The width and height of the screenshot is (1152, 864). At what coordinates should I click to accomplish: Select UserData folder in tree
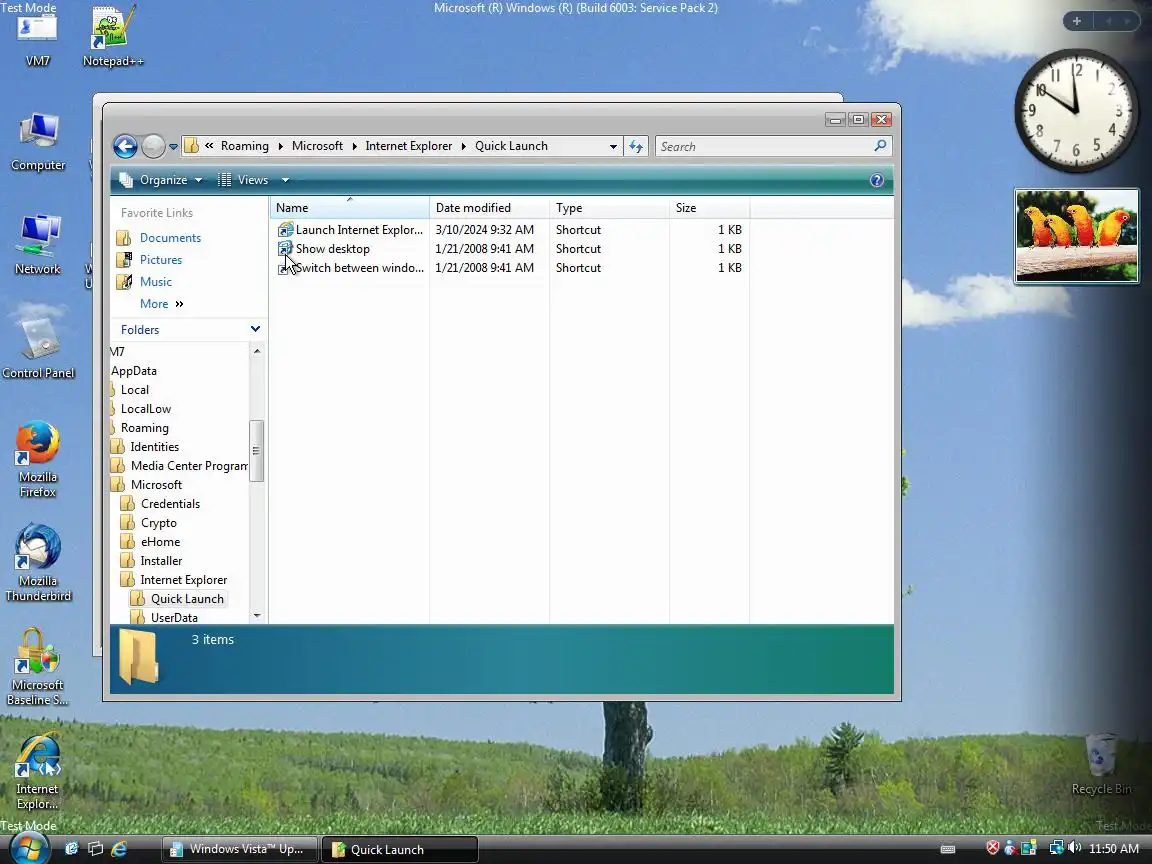[x=174, y=618]
